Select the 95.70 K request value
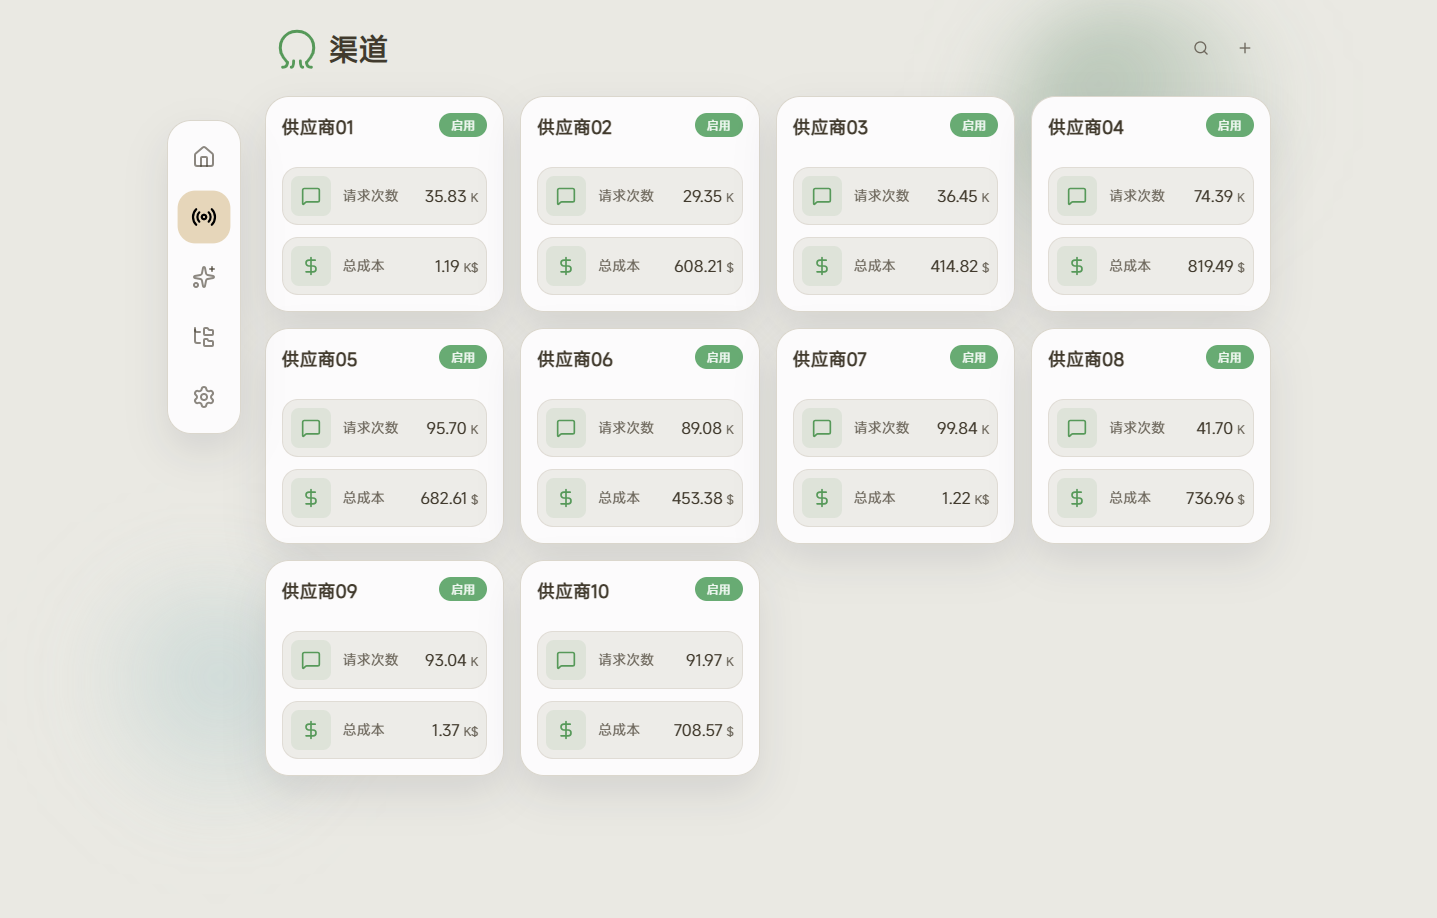Viewport: 1437px width, 918px height. (x=452, y=428)
